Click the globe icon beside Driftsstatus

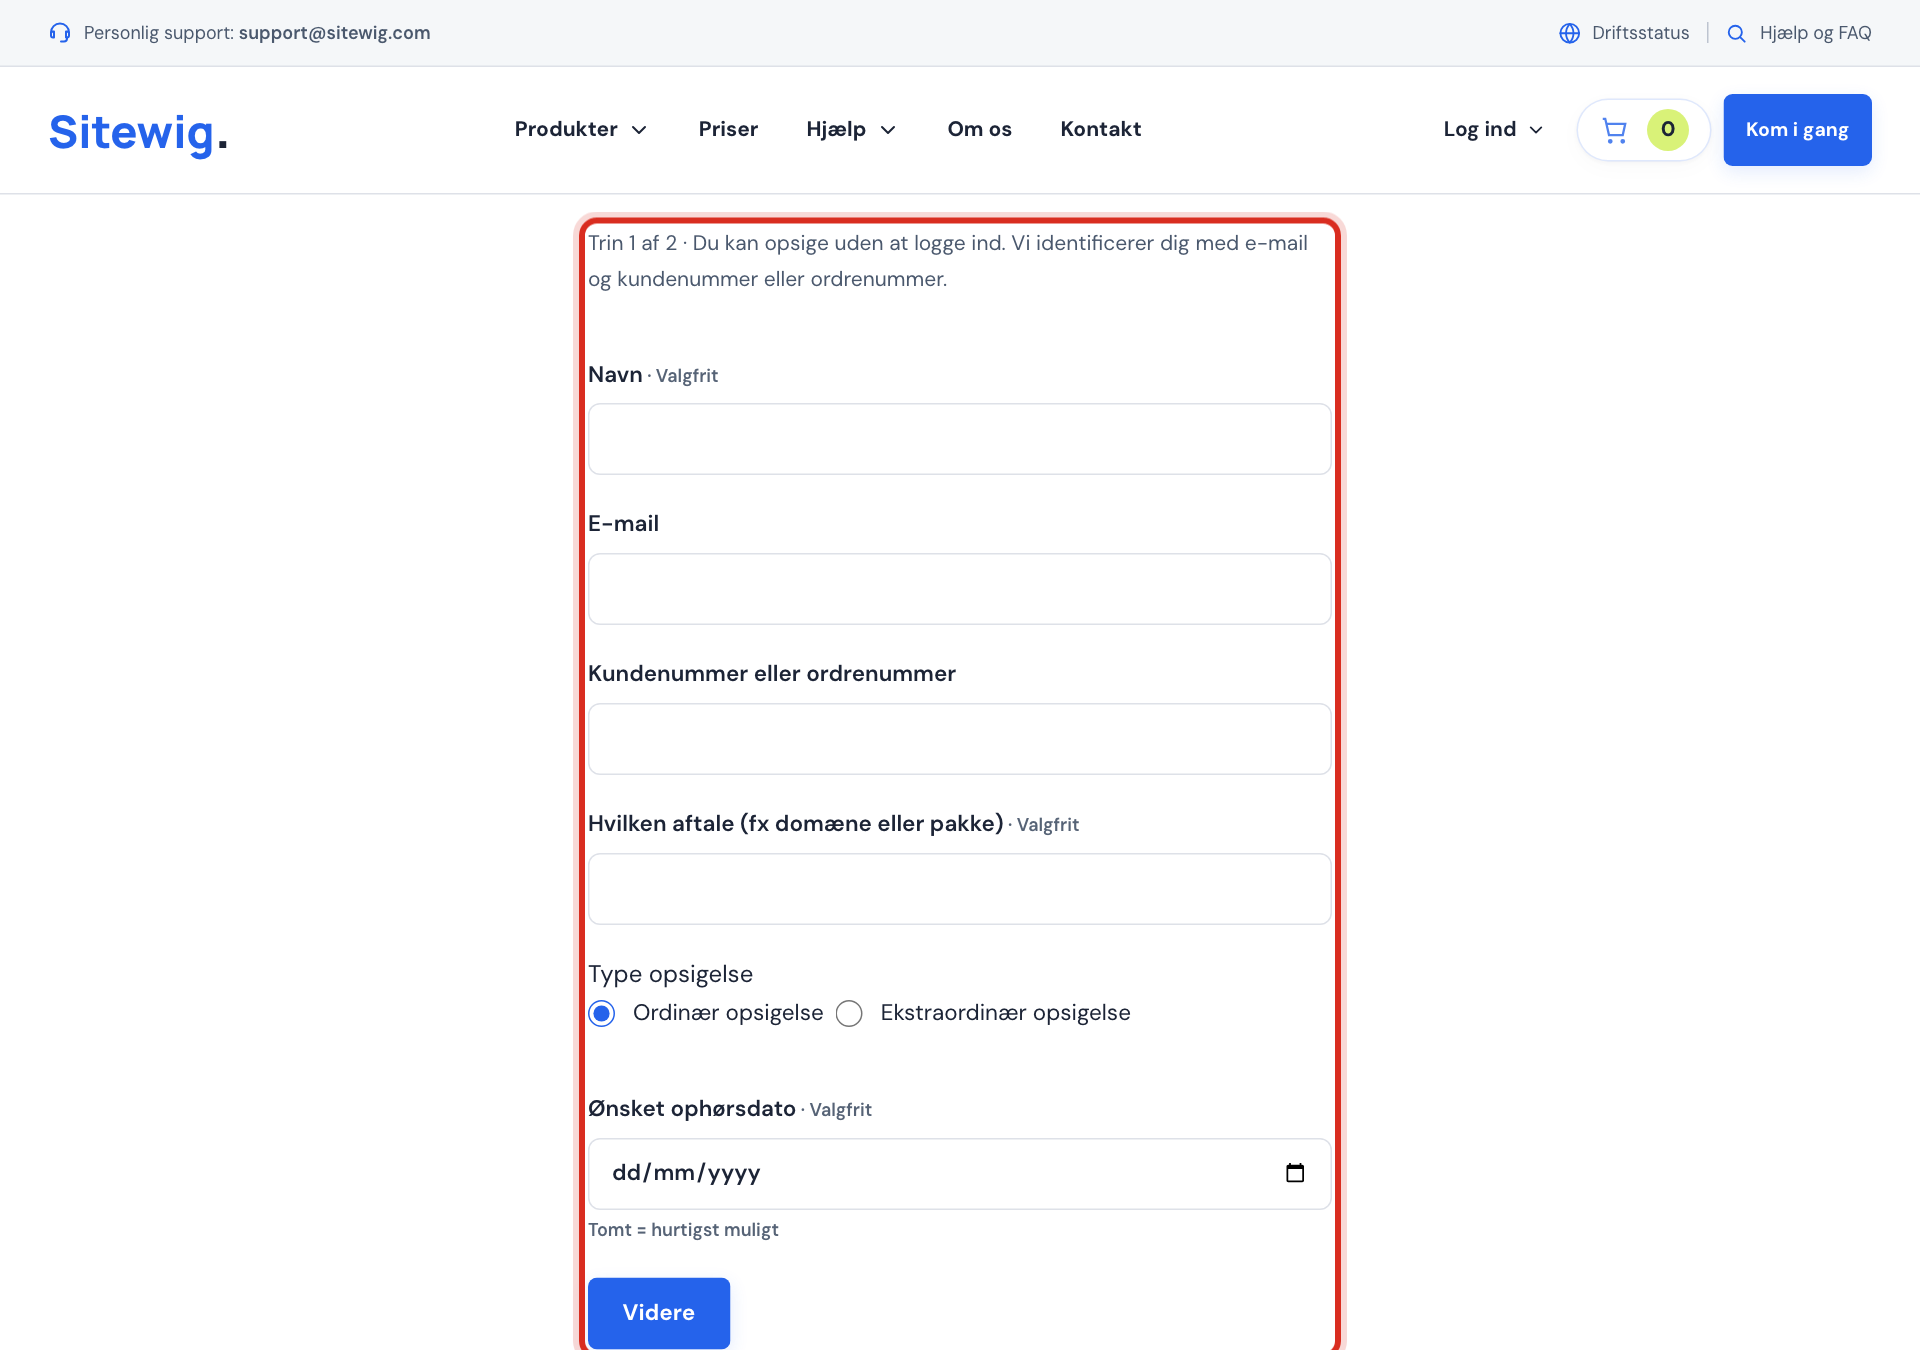tap(1570, 33)
